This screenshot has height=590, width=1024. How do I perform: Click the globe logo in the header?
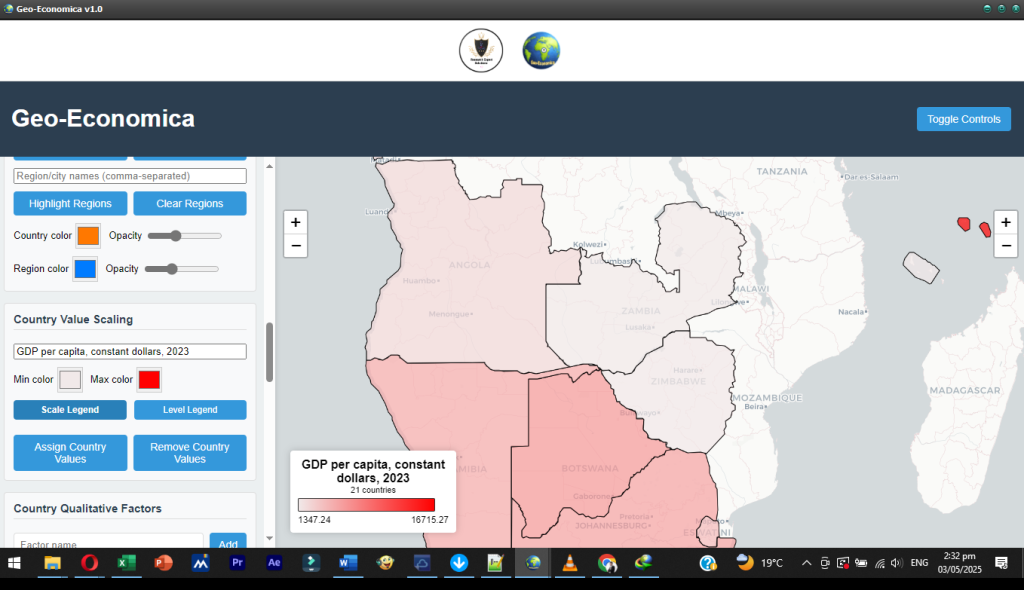[541, 50]
